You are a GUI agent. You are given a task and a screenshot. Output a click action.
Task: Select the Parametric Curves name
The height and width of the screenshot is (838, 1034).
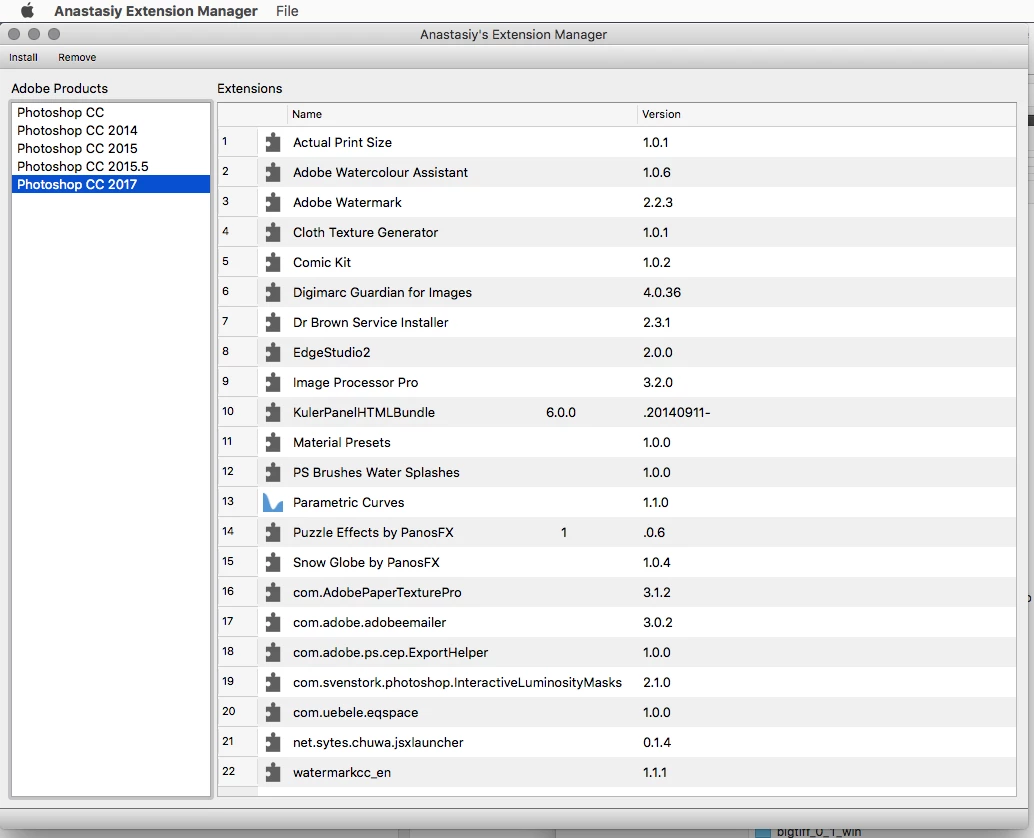pyautogui.click(x=348, y=502)
